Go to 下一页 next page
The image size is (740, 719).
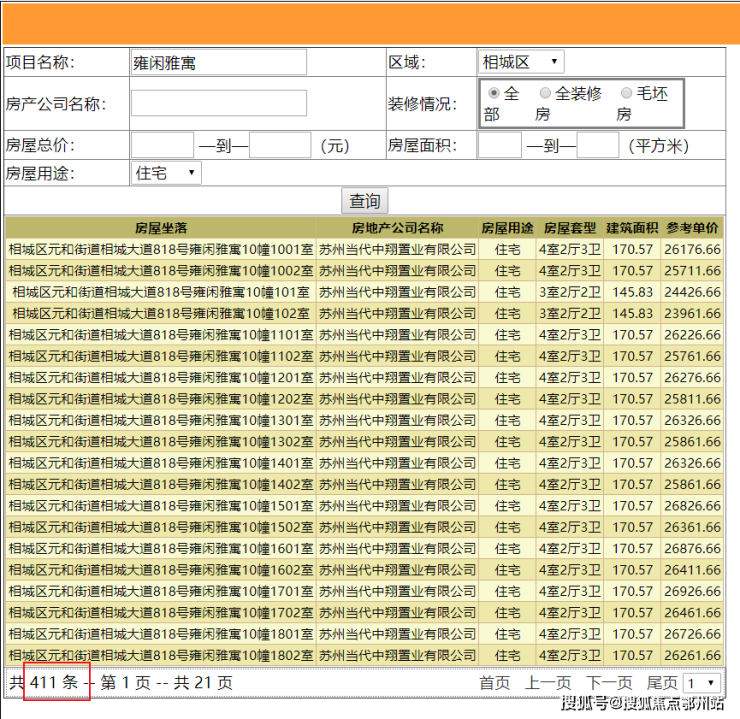(x=608, y=682)
